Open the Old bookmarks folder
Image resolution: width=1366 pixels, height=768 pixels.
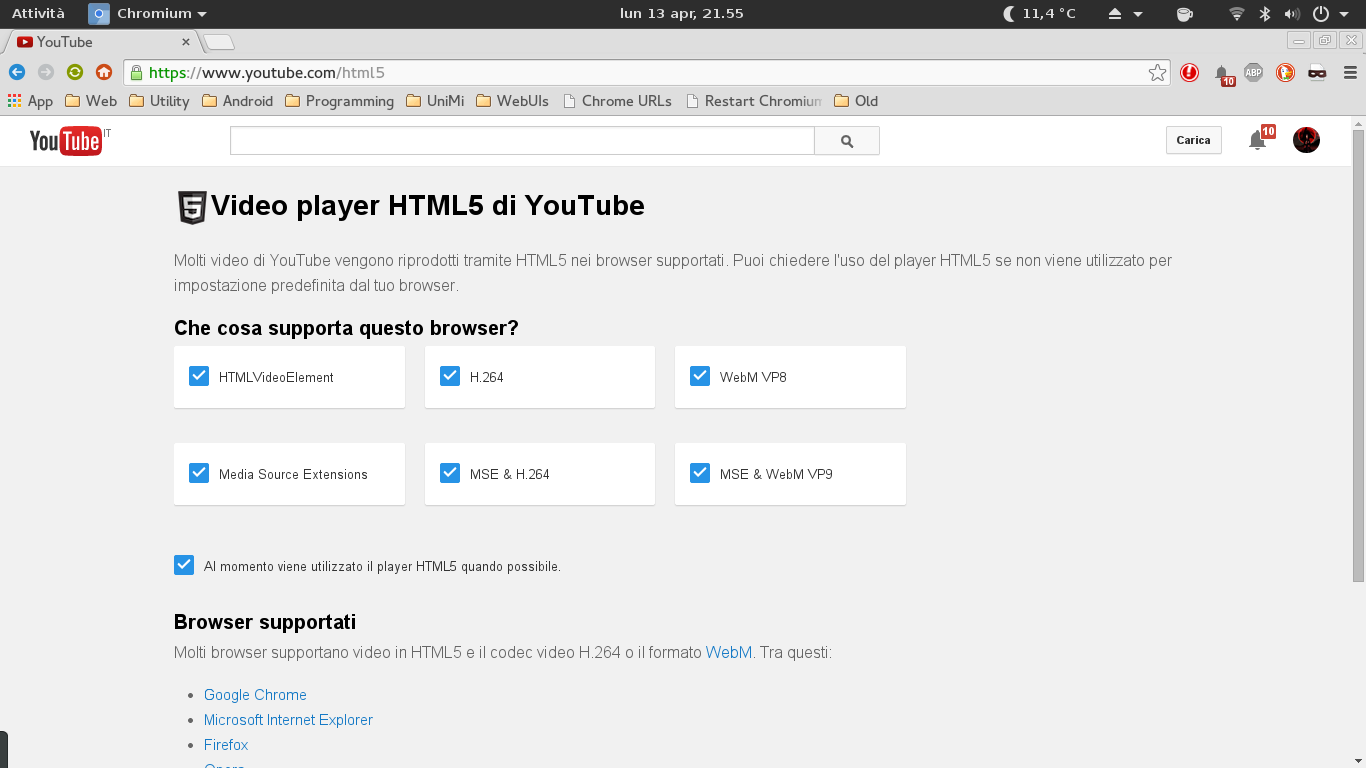point(856,101)
